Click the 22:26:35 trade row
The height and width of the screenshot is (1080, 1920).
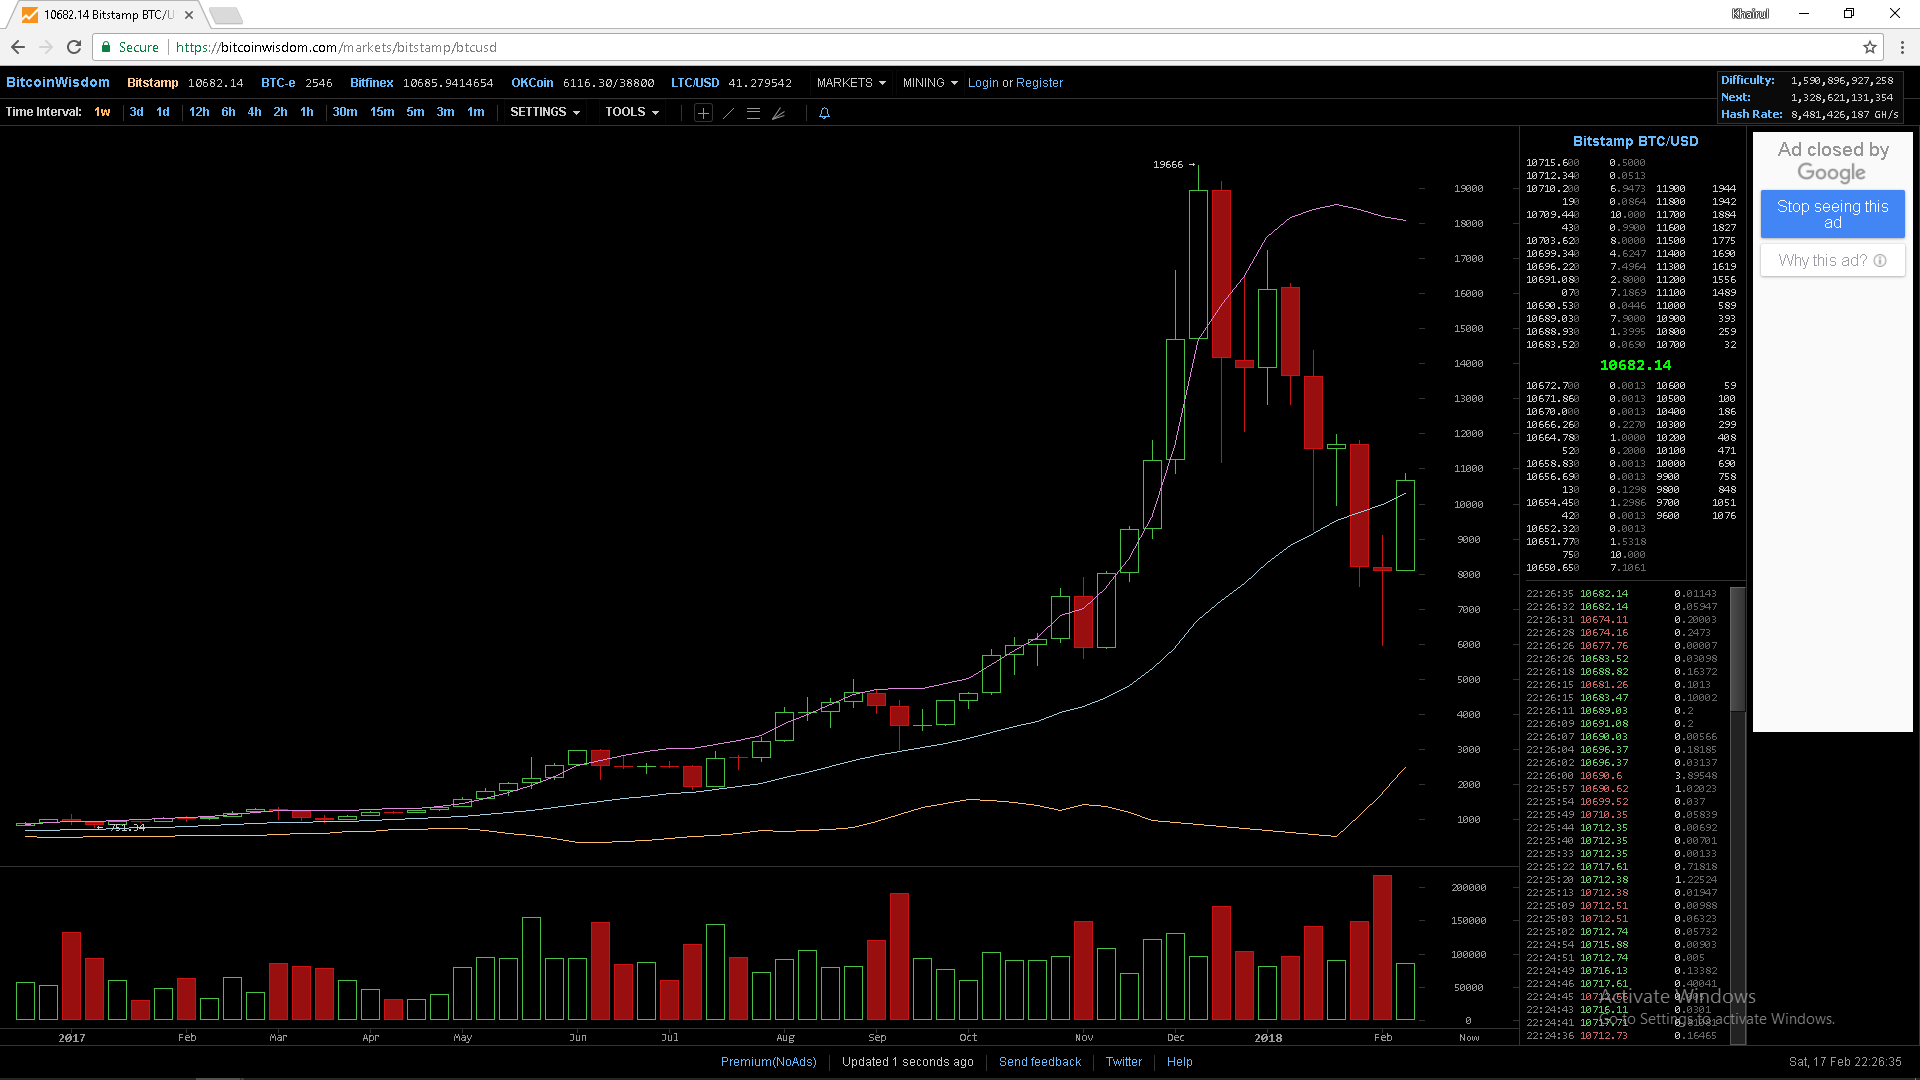(x=1622, y=594)
